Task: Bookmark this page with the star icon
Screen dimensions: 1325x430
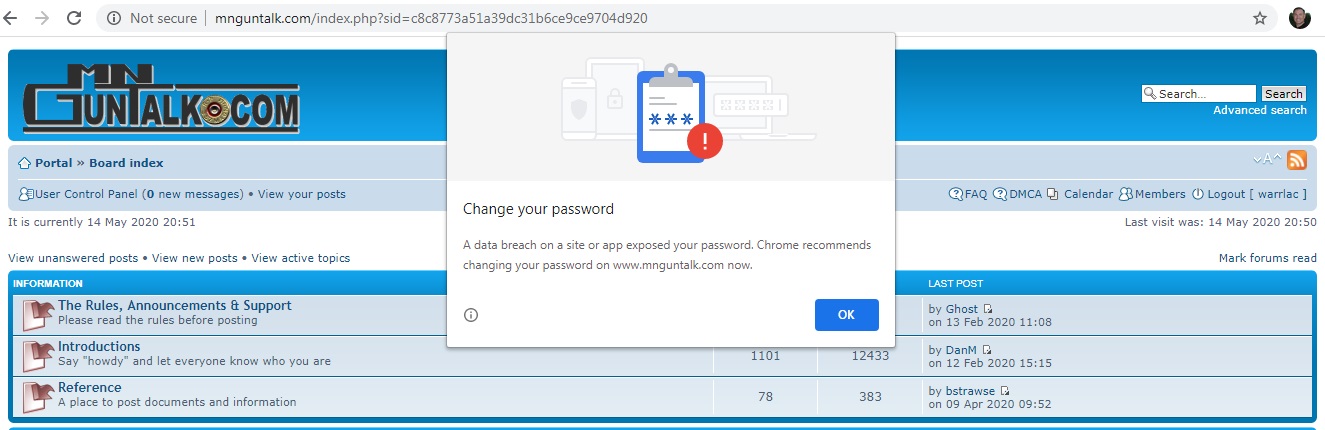Action: (x=1260, y=18)
